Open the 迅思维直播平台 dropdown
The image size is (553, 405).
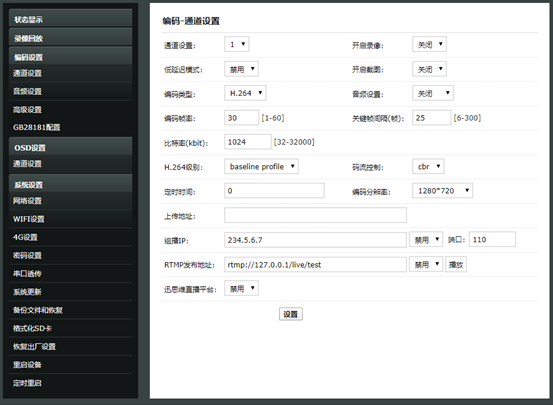click(x=241, y=288)
